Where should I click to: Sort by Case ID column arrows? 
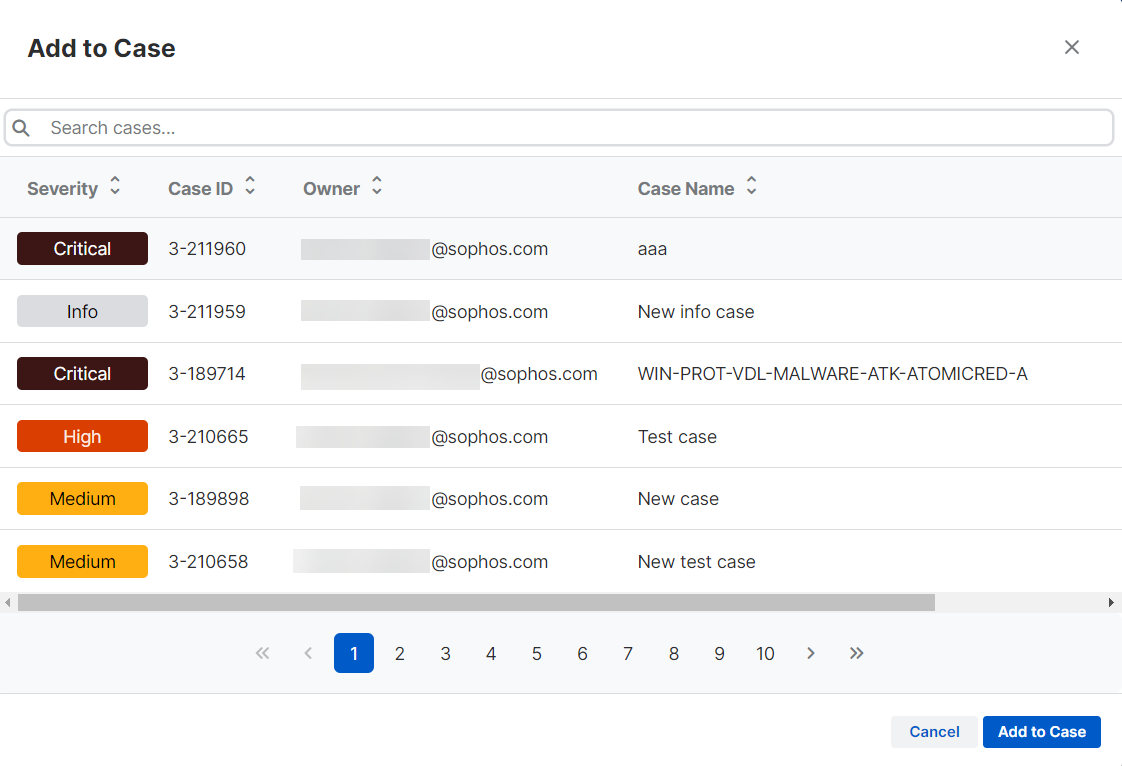point(250,187)
